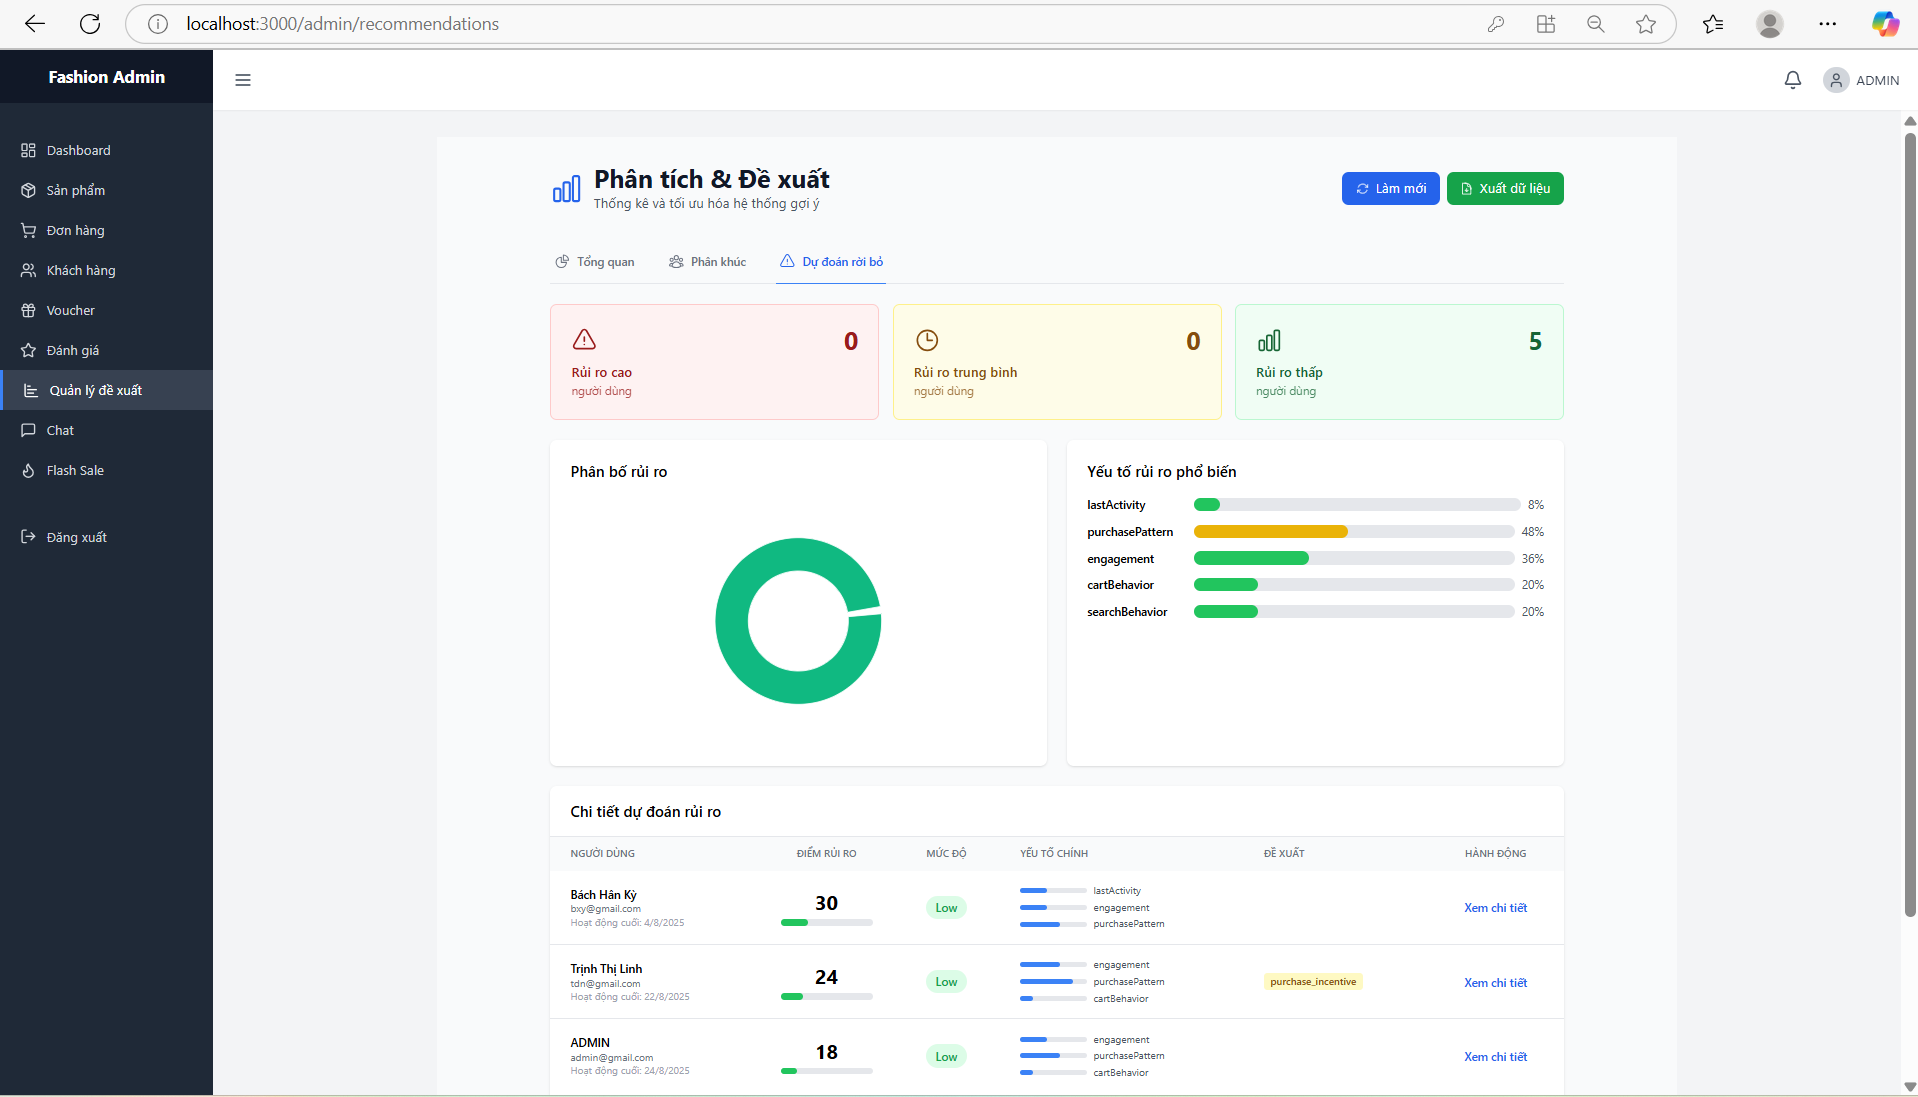Click the cartBehavior label in risk factors

click(1120, 585)
